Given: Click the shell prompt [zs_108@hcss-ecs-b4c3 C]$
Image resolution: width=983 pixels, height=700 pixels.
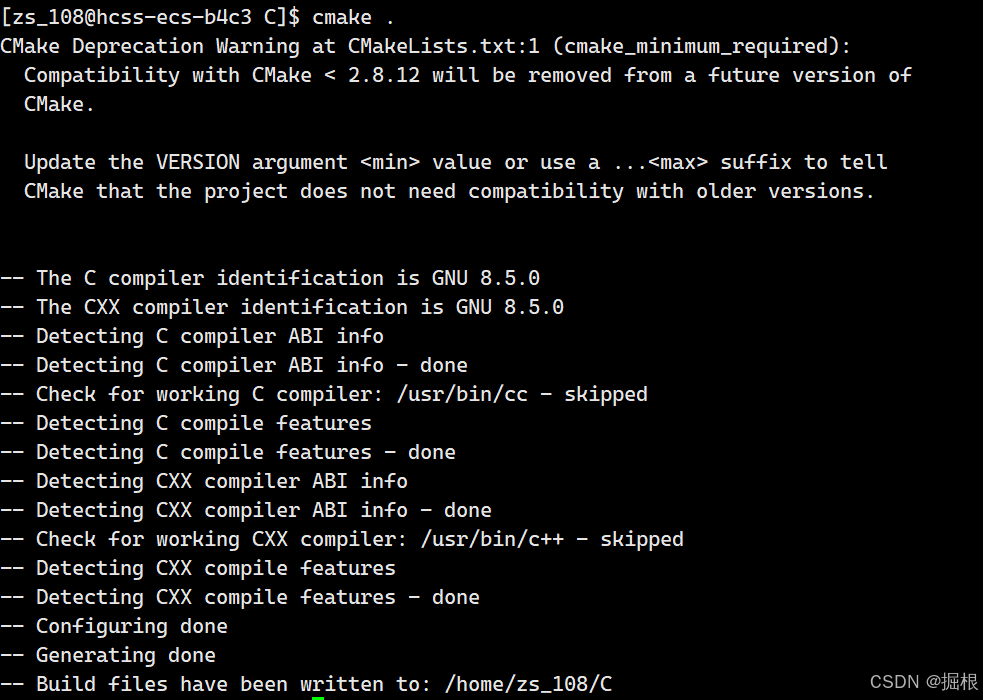Looking at the screenshot, I should [150, 17].
